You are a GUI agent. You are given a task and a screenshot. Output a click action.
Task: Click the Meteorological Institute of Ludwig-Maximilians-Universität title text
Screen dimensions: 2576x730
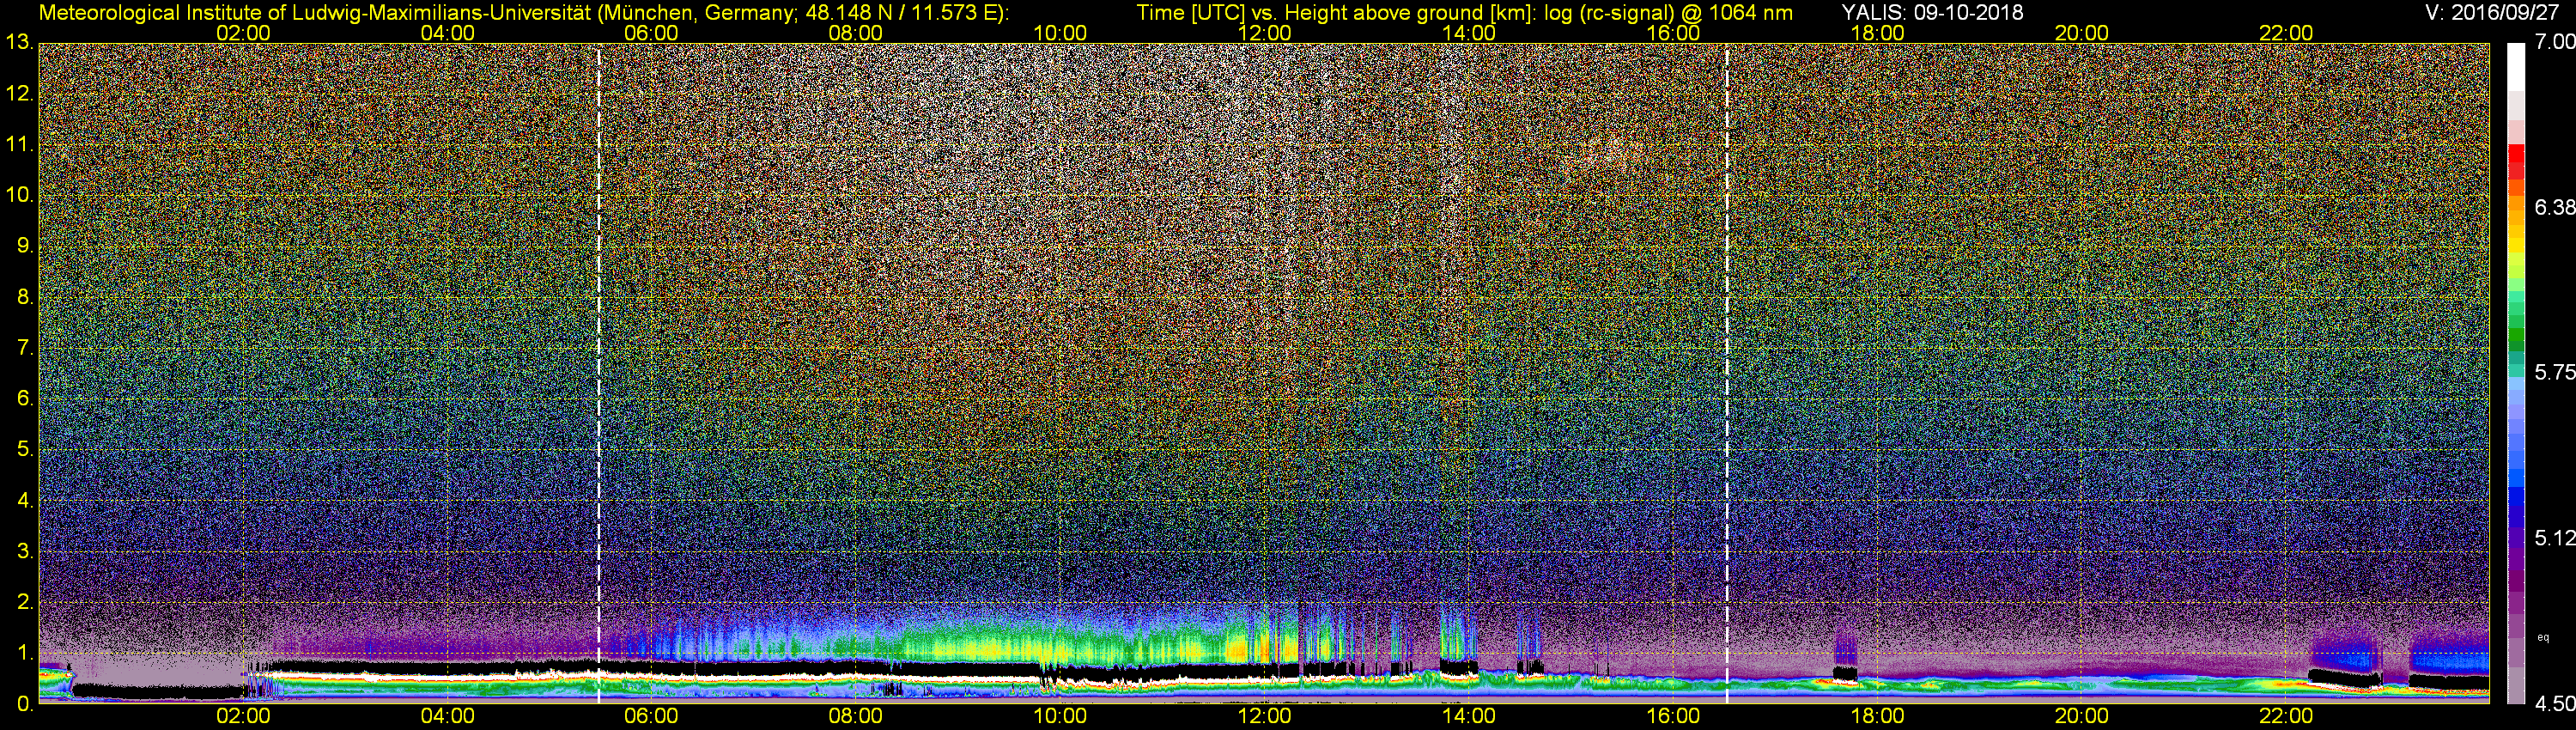(x=523, y=13)
